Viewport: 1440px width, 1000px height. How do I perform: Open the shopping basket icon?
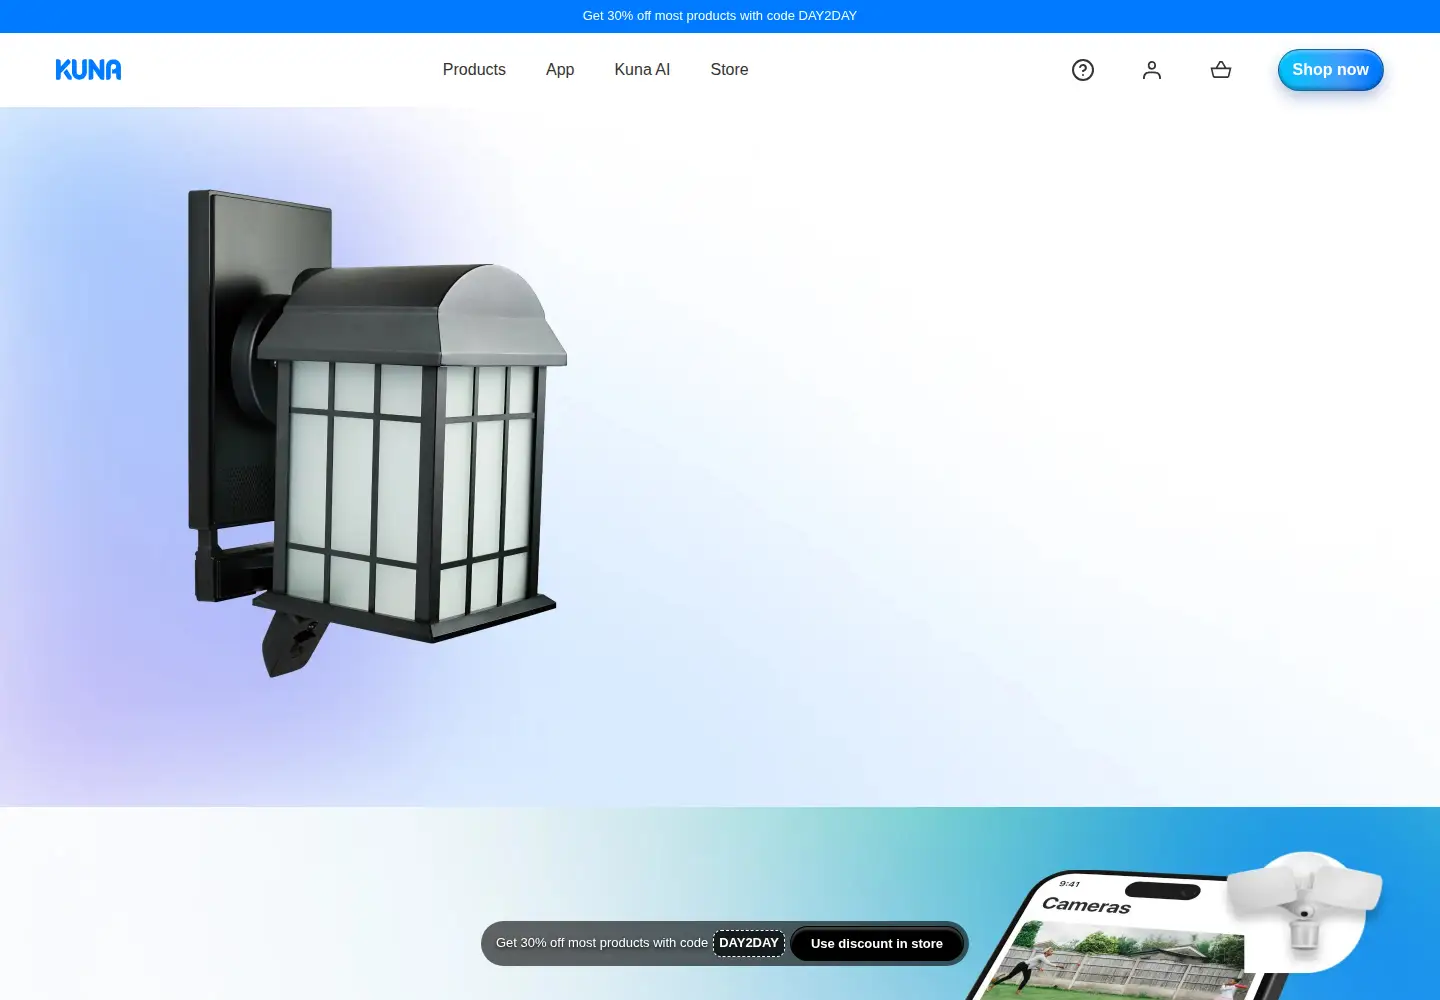[1221, 70]
